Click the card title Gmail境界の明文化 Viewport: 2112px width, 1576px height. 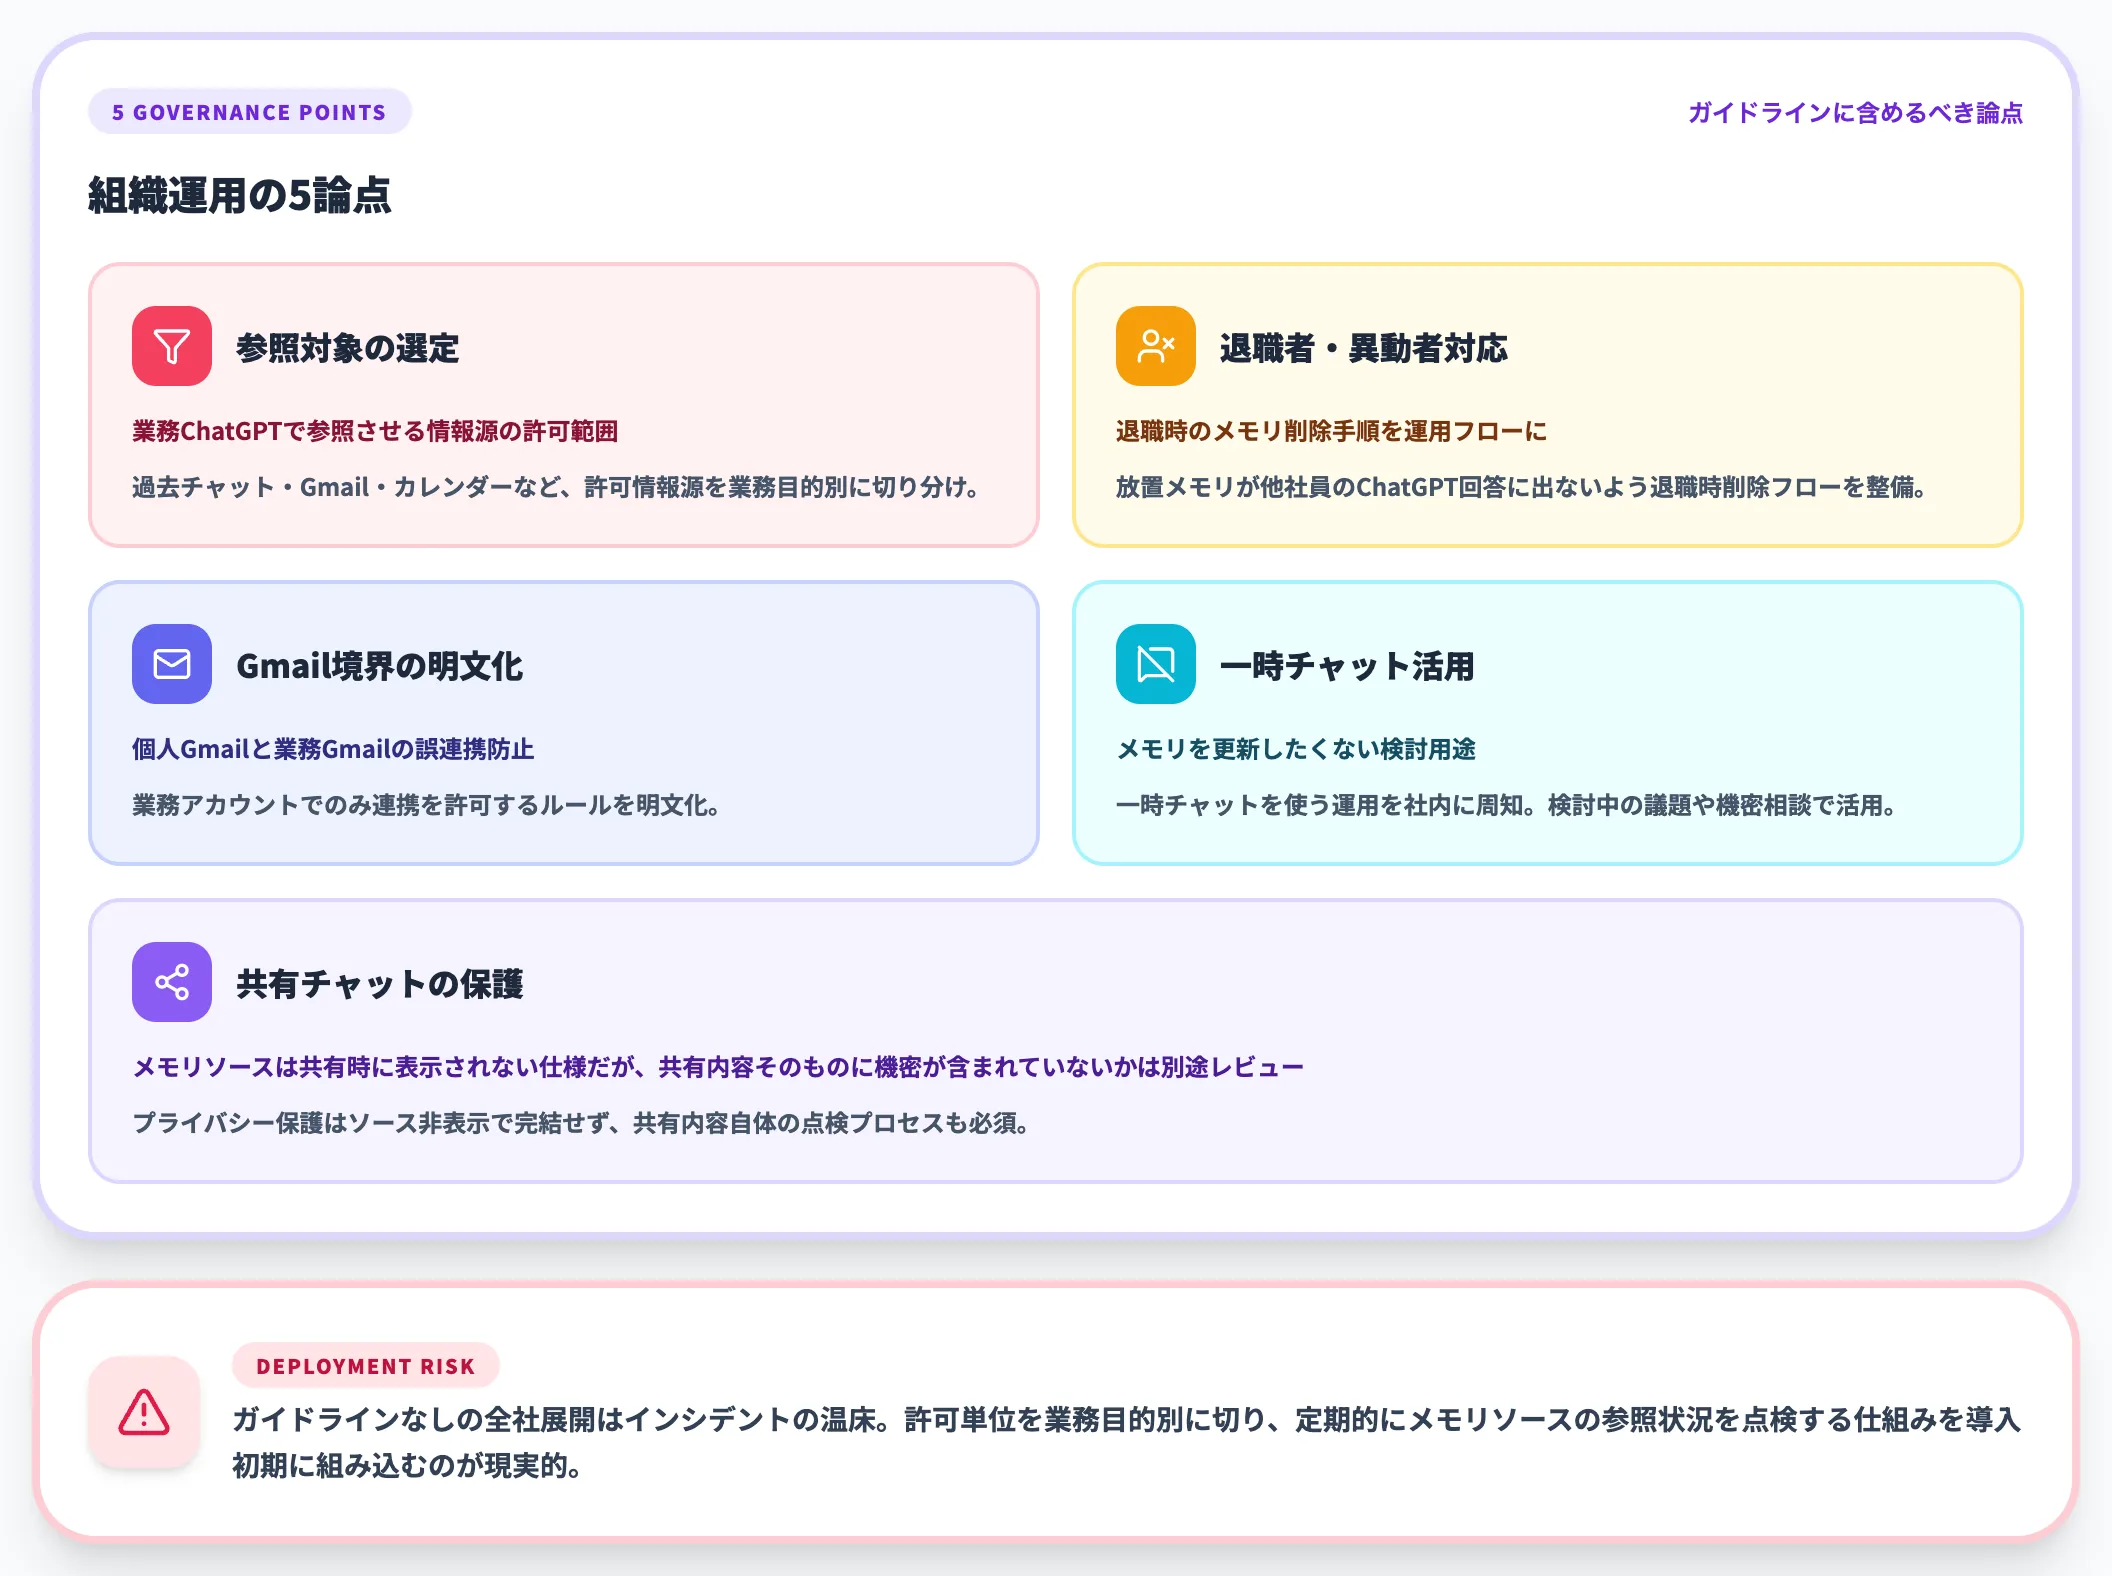379,666
